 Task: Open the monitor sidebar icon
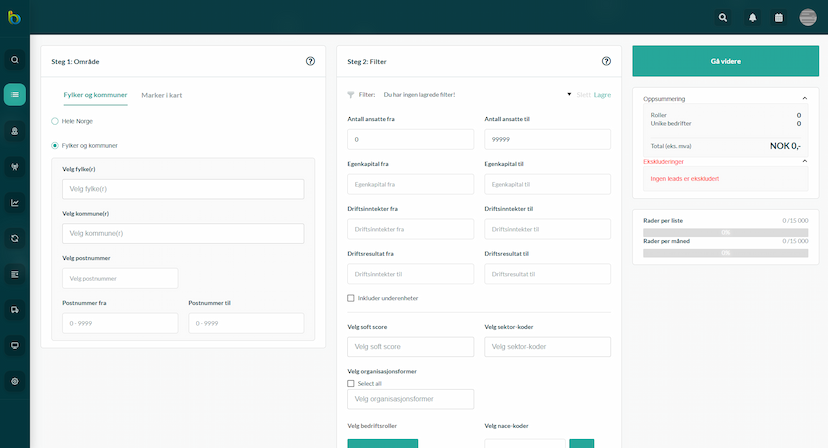click(x=15, y=346)
